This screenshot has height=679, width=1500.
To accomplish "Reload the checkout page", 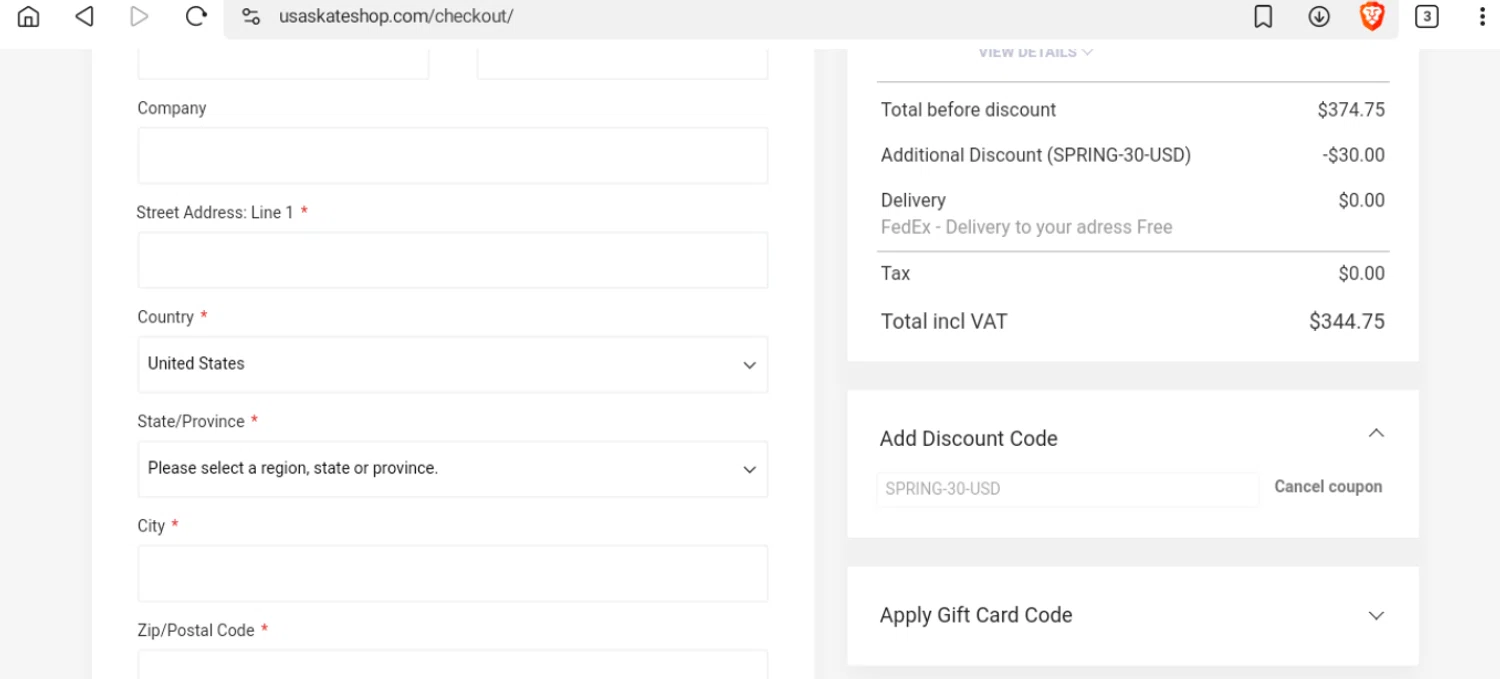I will click(x=196, y=16).
